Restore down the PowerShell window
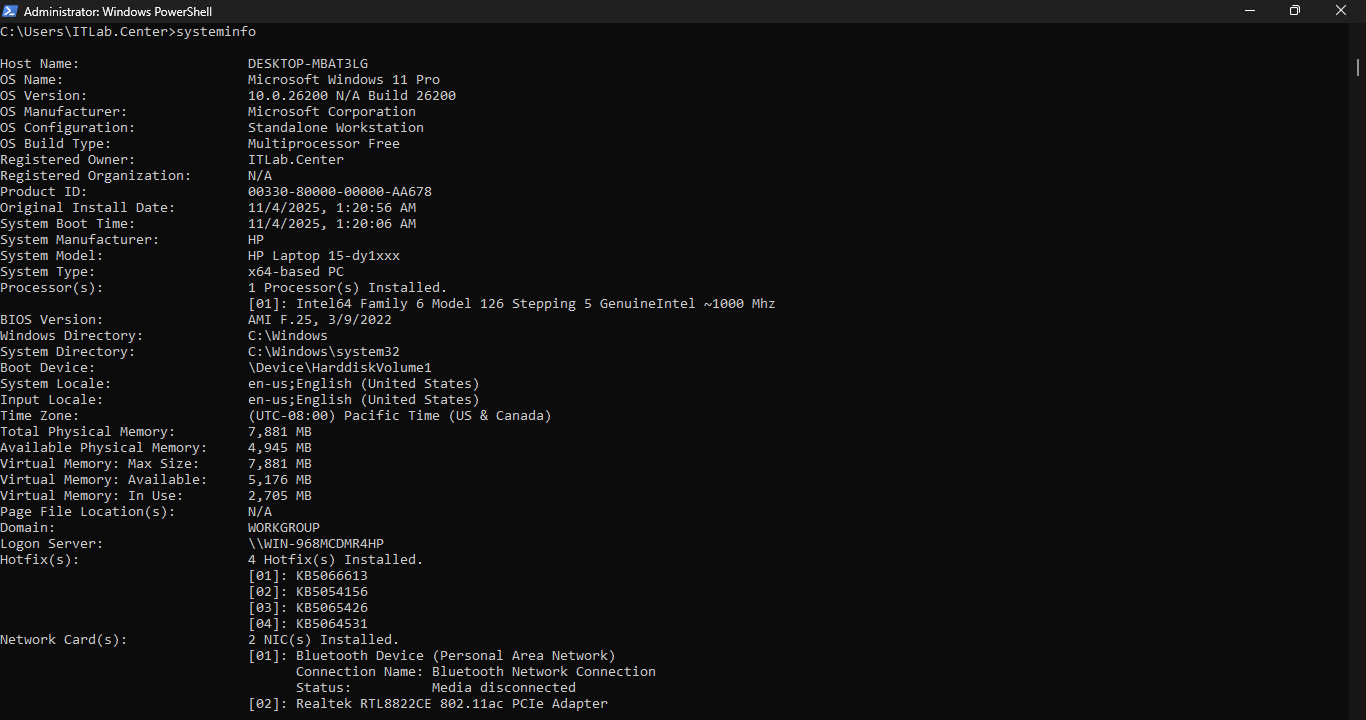 pos(1295,11)
